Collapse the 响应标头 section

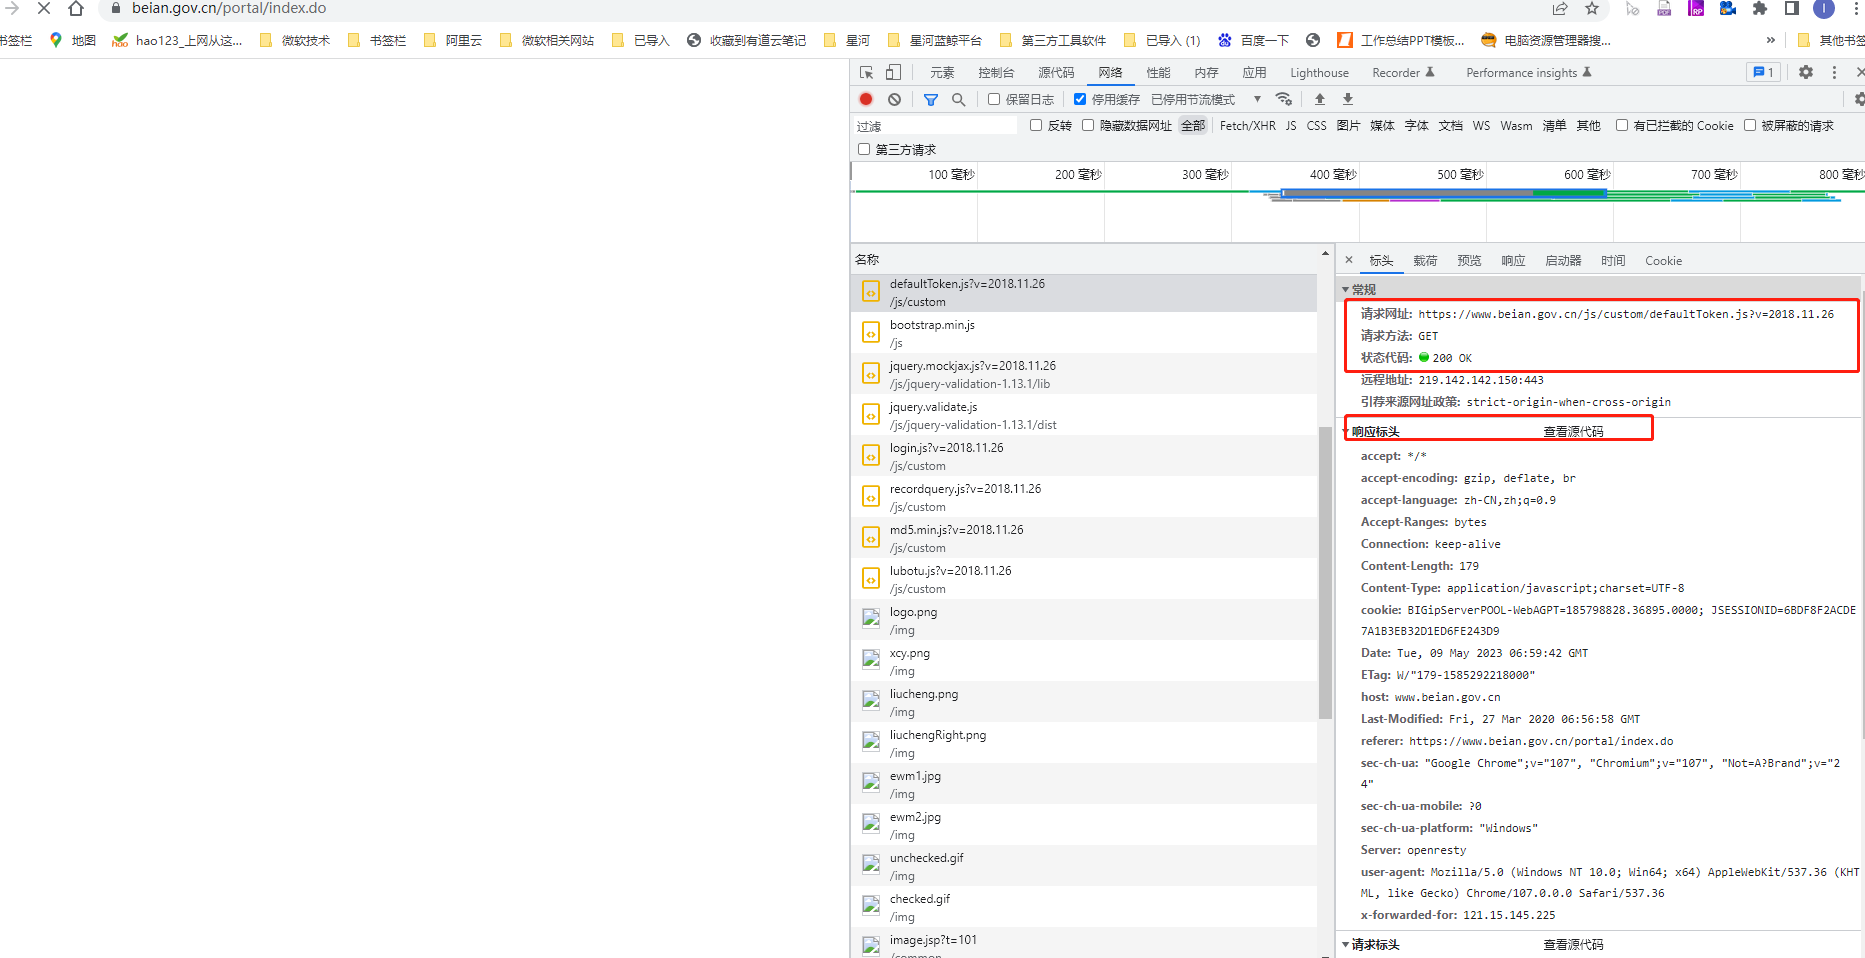tap(1346, 432)
